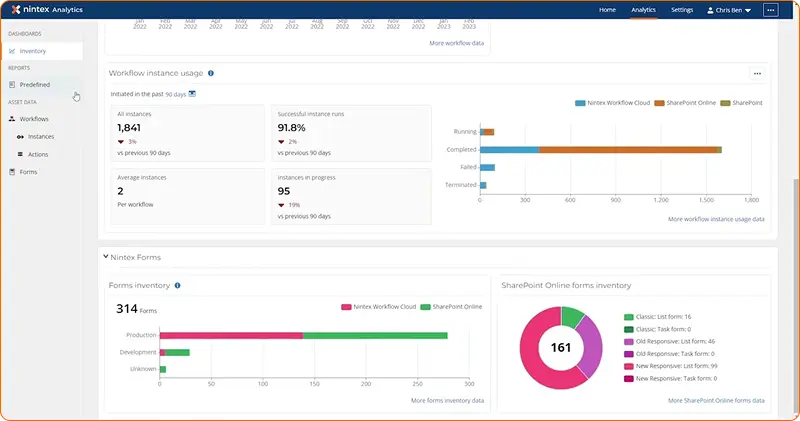Toggle SharePoint Online green forms legend

425,307
